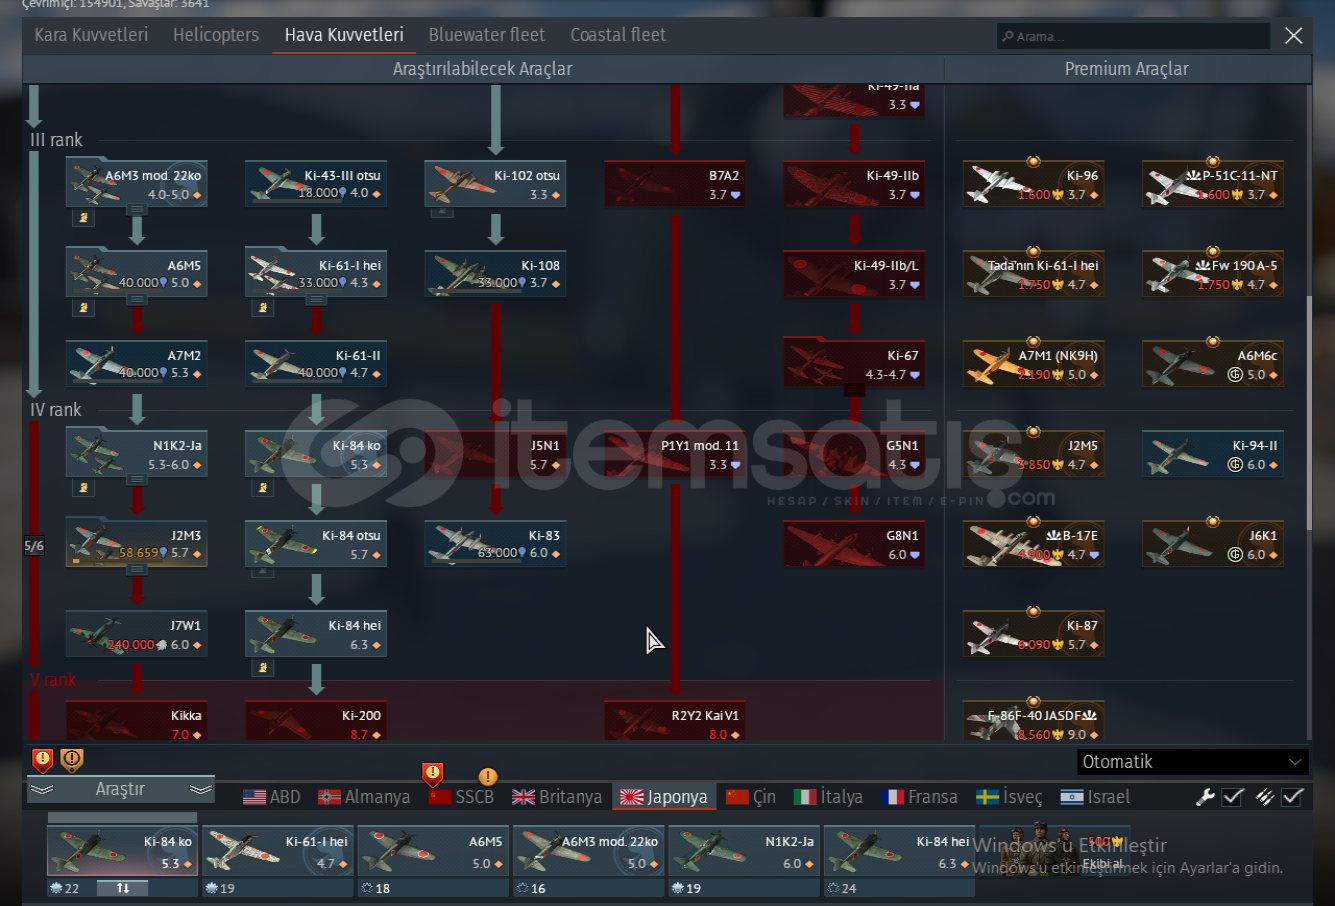The height and width of the screenshot is (906, 1335).
Task: Select the Ki-61-II research card
Action: [x=316, y=364]
